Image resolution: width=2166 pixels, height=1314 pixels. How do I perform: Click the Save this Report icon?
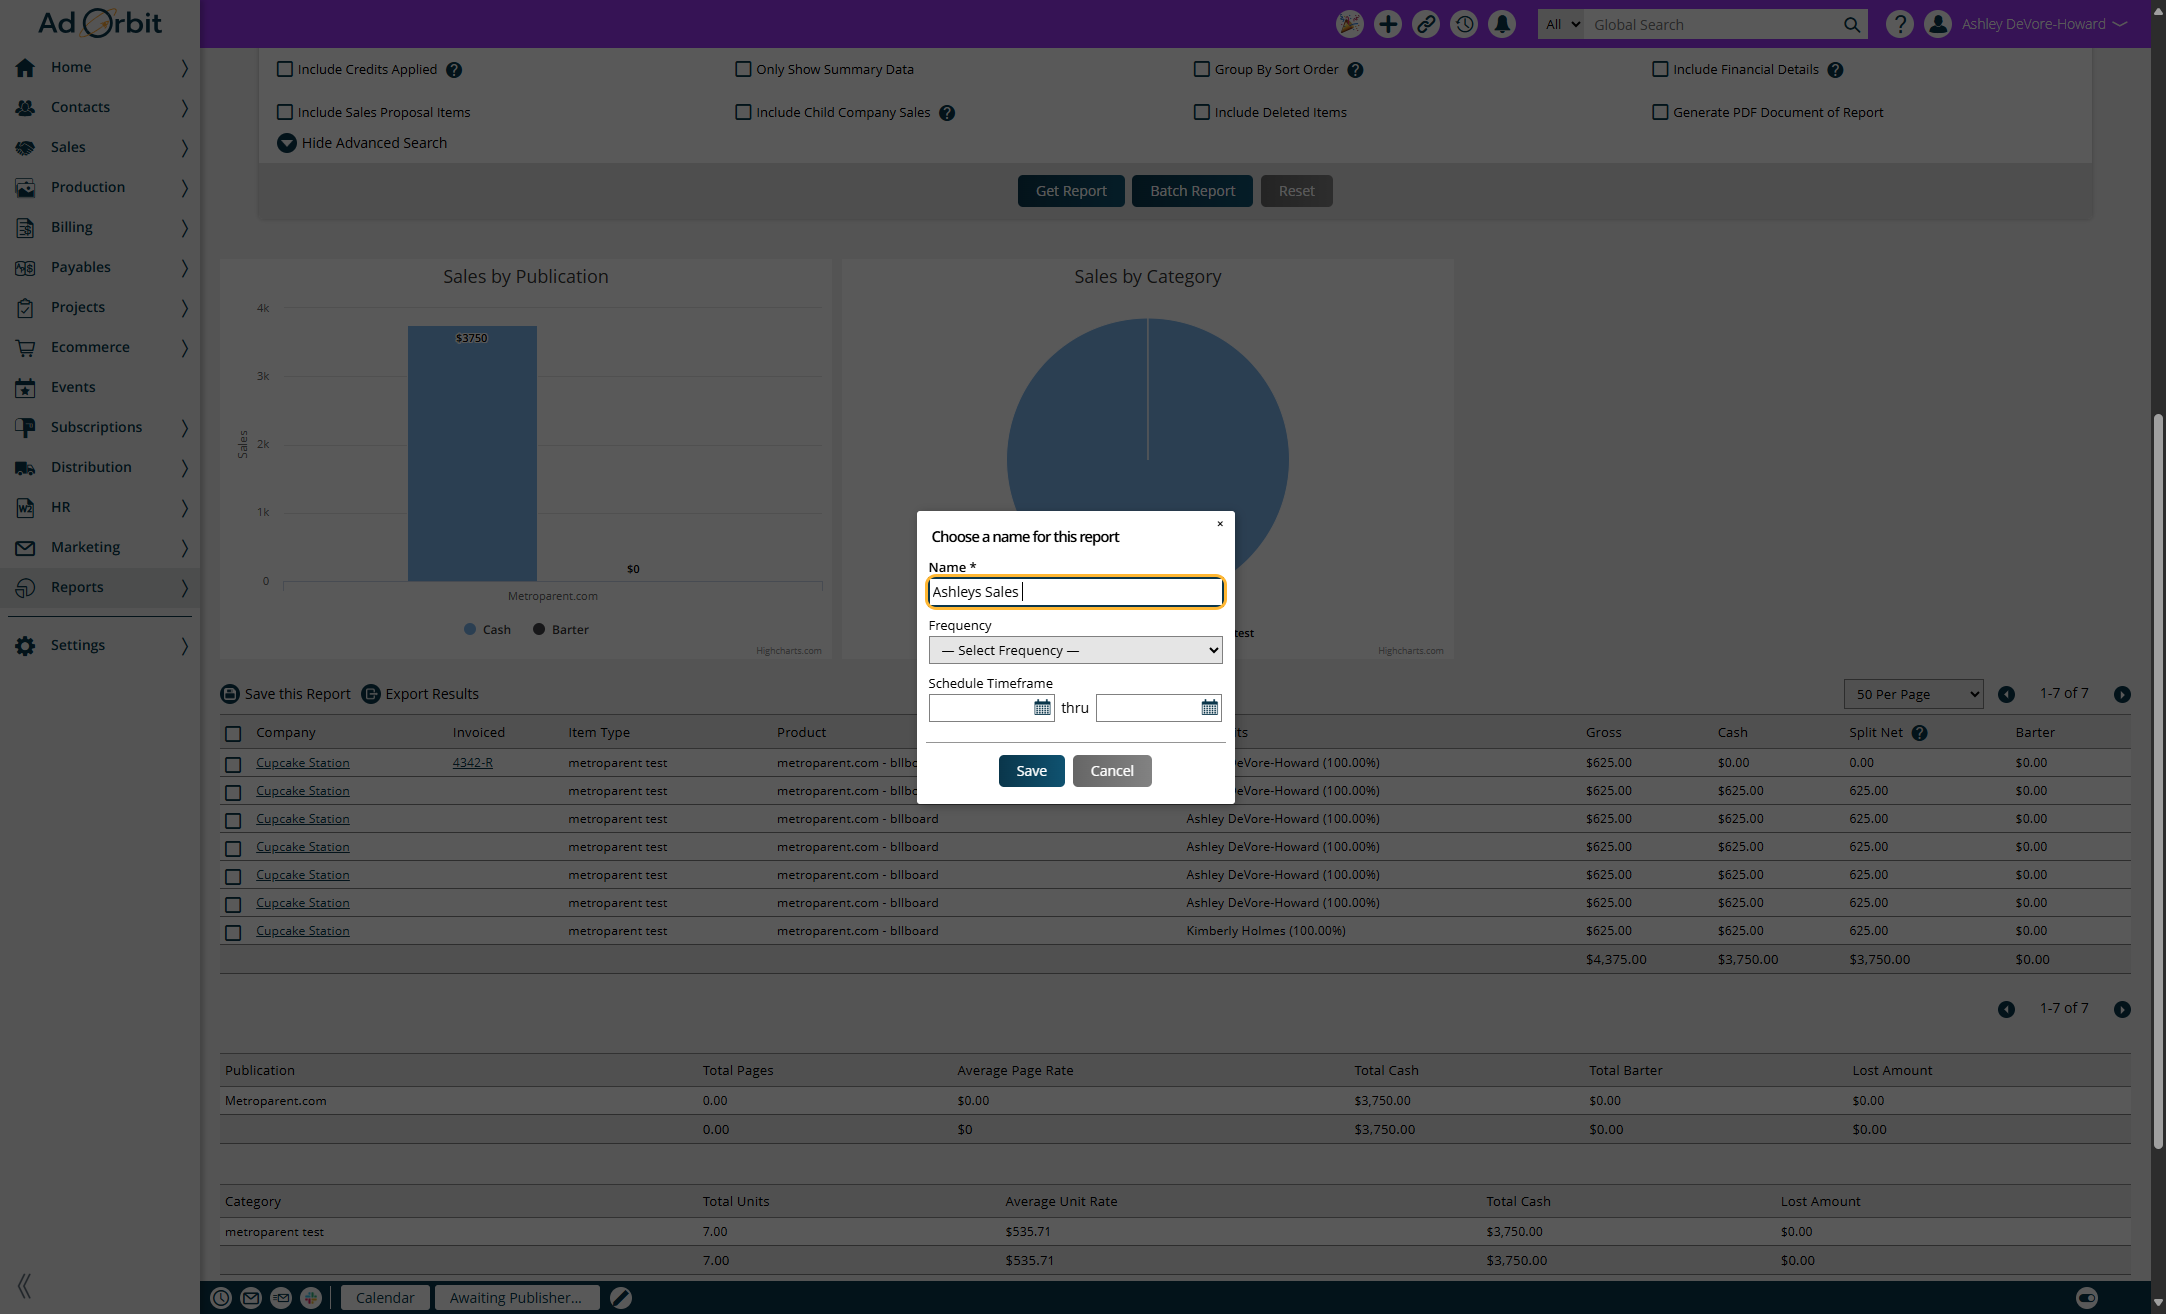tap(230, 694)
